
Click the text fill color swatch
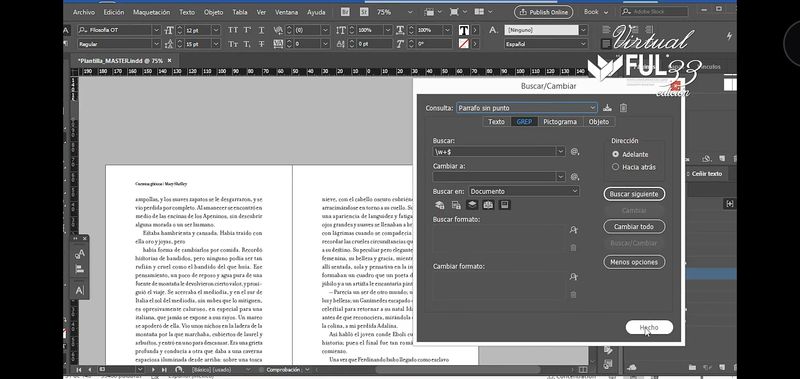point(463,30)
